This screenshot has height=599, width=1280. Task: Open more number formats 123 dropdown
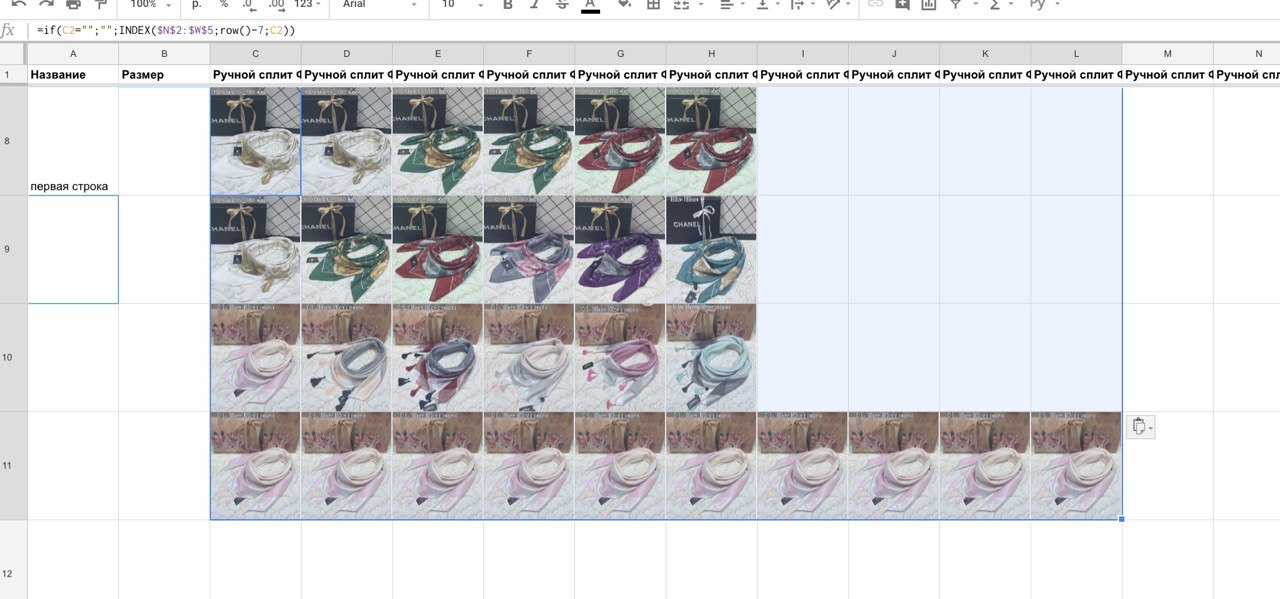(x=309, y=5)
